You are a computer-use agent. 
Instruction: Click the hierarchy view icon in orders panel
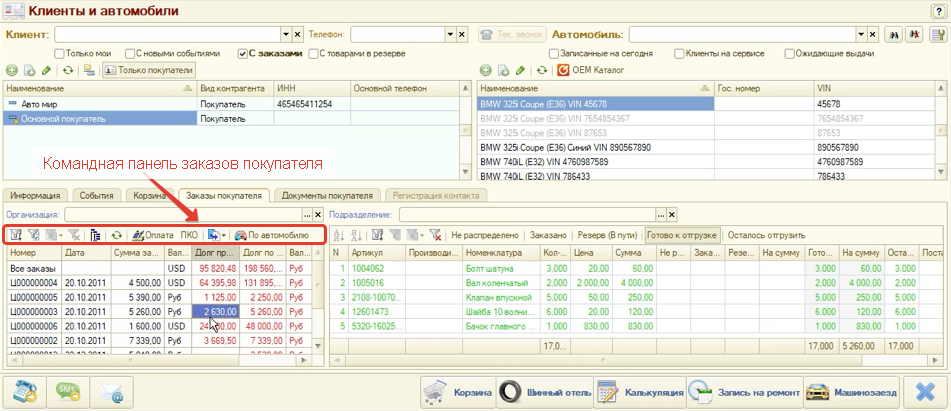click(x=95, y=235)
